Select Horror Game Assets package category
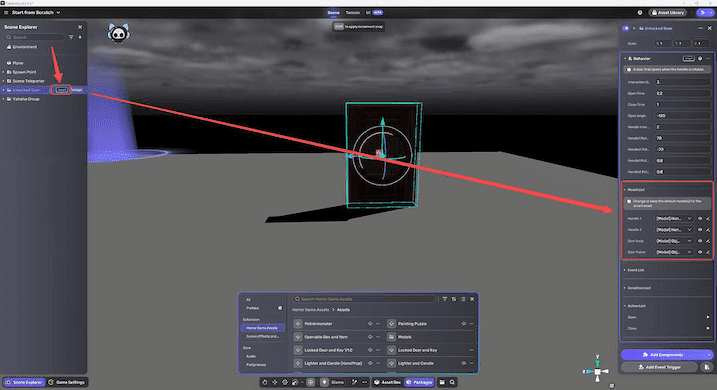Image resolution: width=717 pixels, height=390 pixels. 262,328
